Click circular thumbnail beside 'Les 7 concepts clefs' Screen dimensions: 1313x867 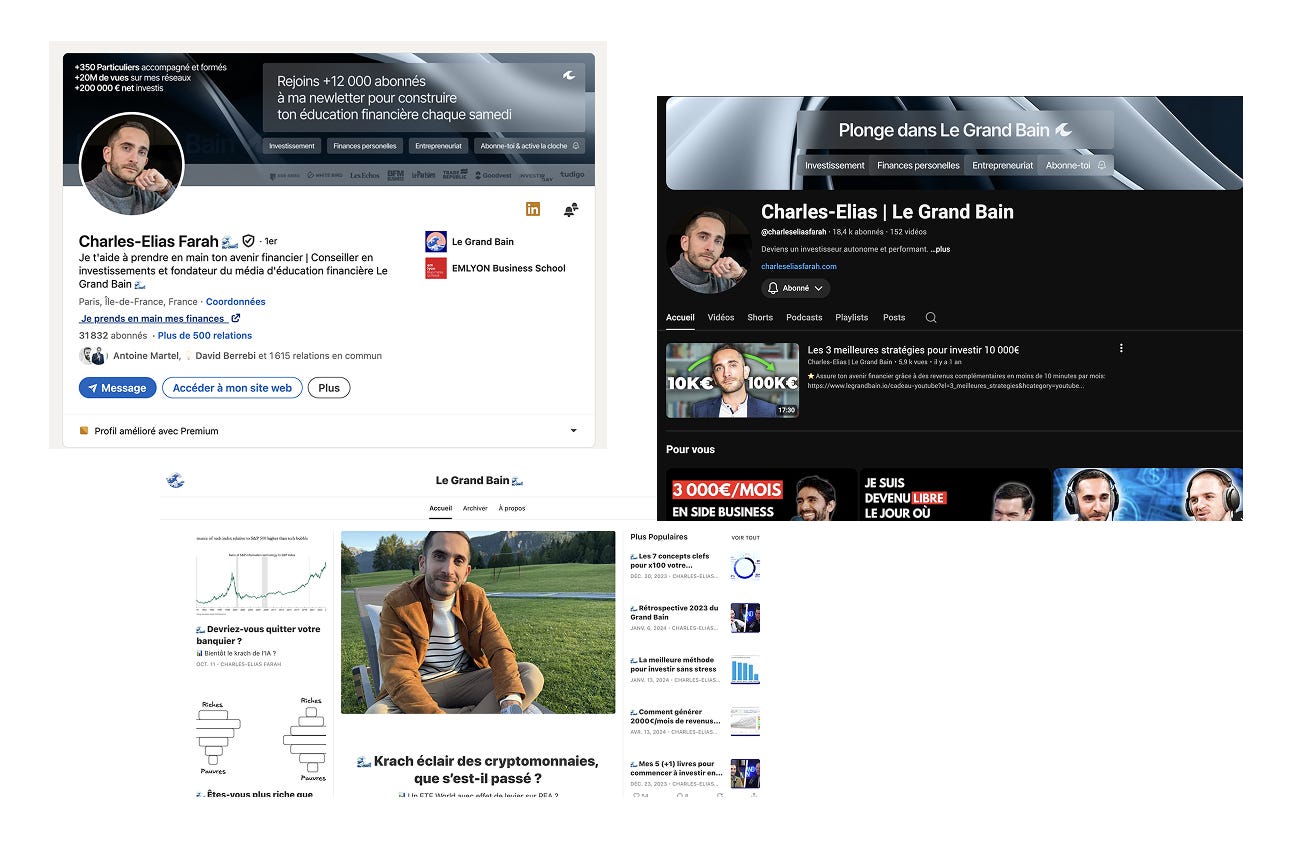click(x=745, y=566)
